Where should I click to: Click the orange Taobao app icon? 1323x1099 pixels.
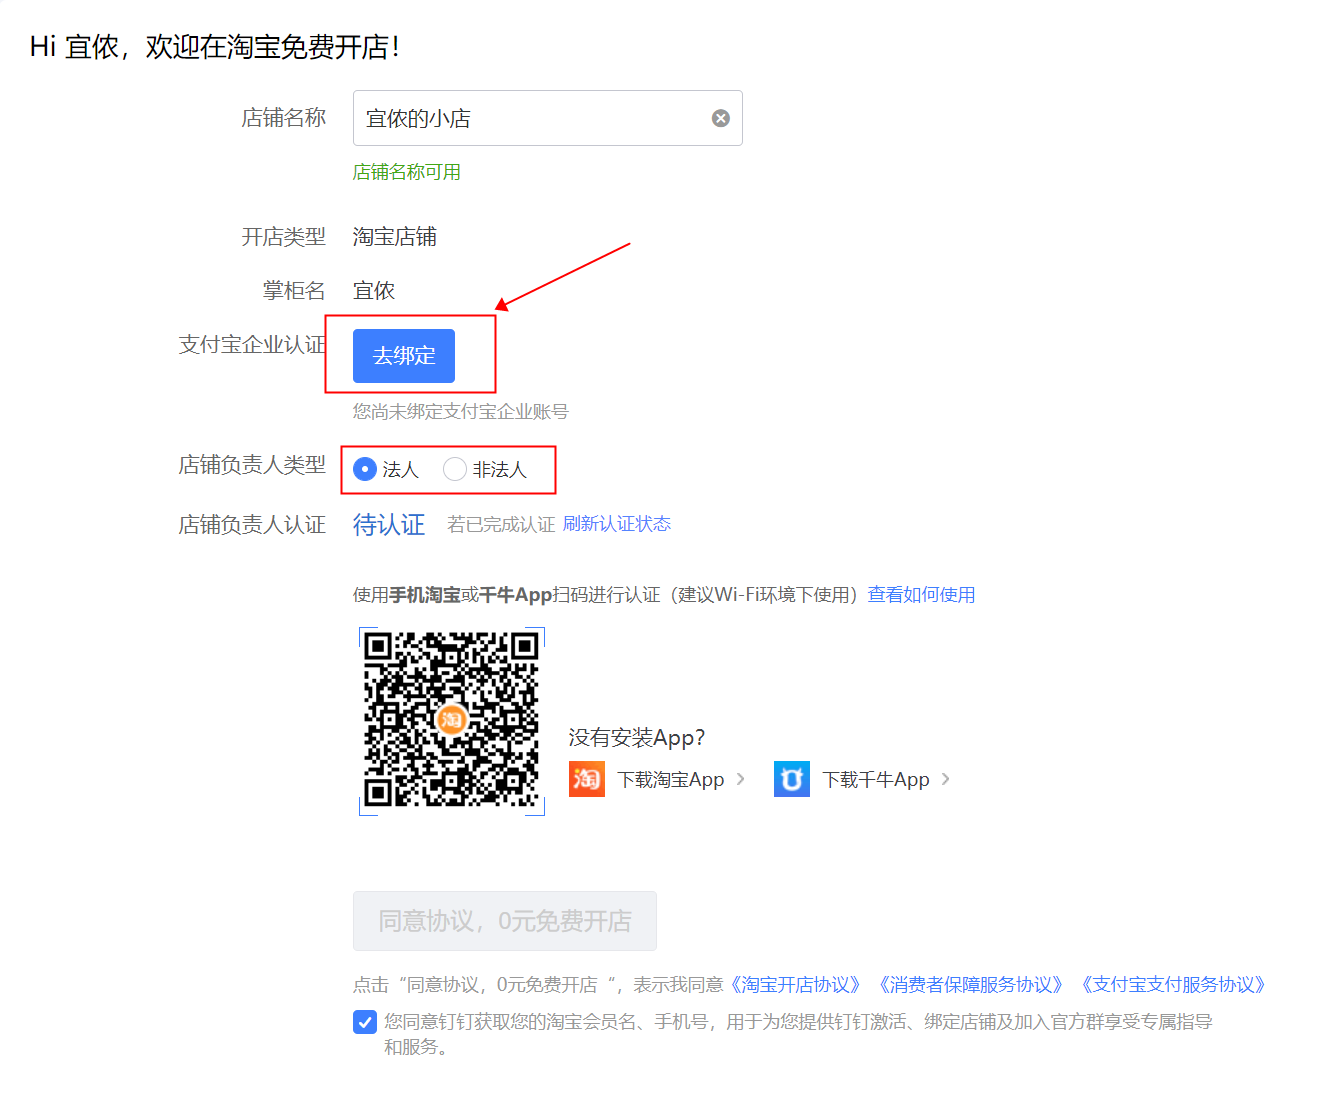(587, 779)
